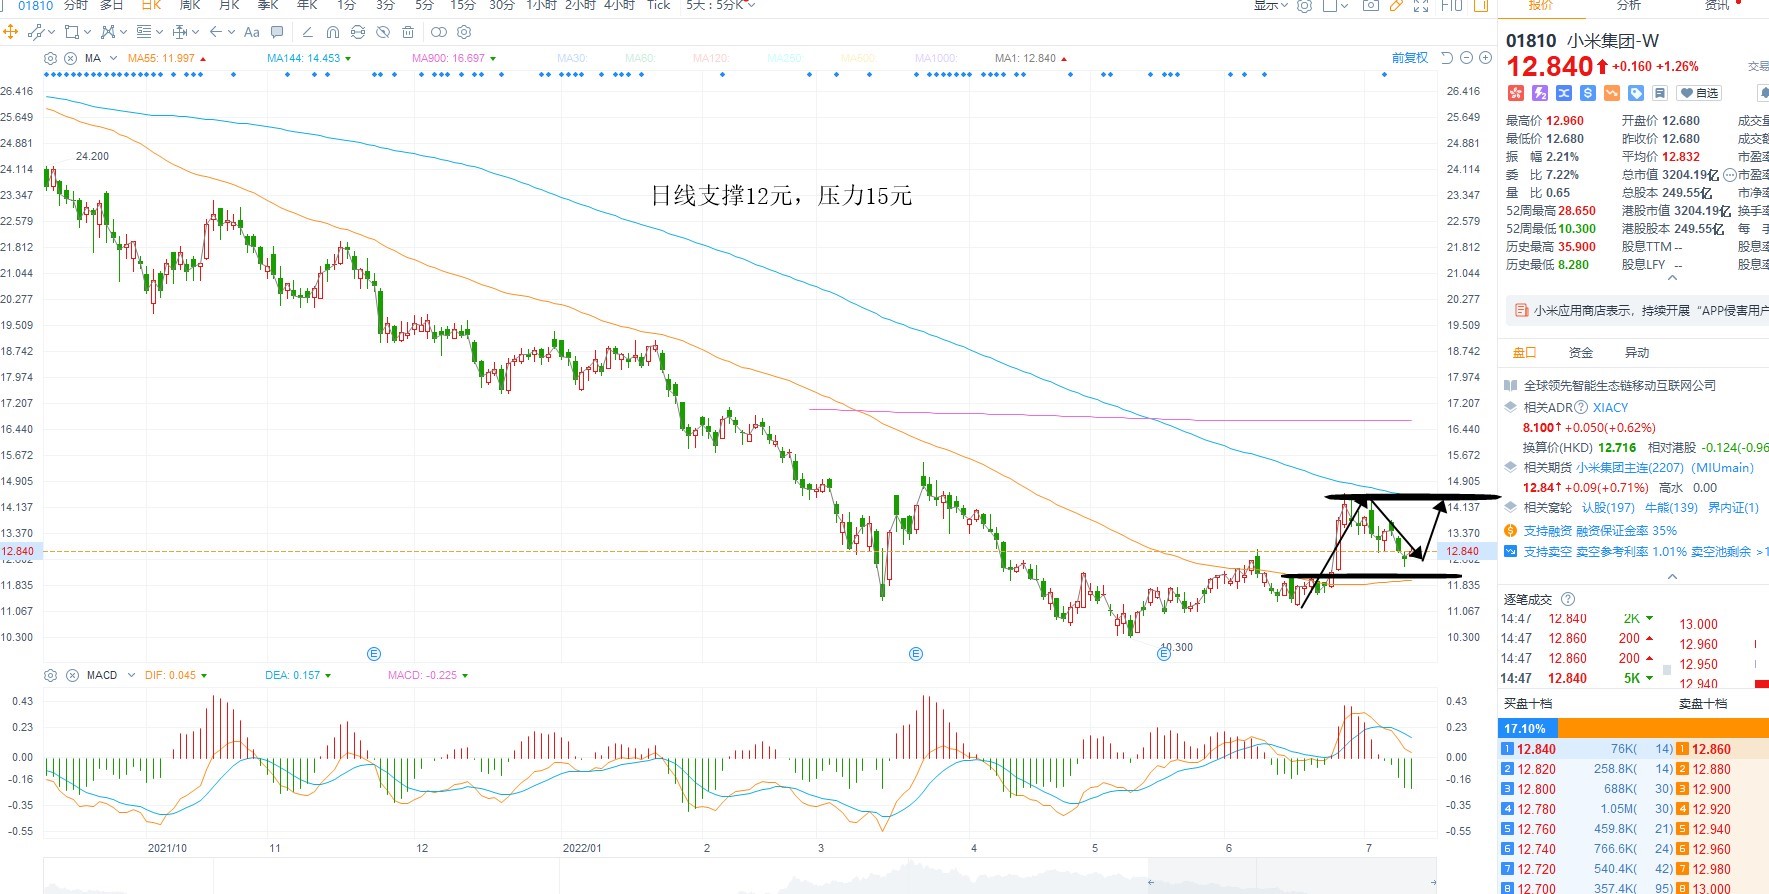
Task: Switch to 异动 movement tab
Action: coord(1637,352)
